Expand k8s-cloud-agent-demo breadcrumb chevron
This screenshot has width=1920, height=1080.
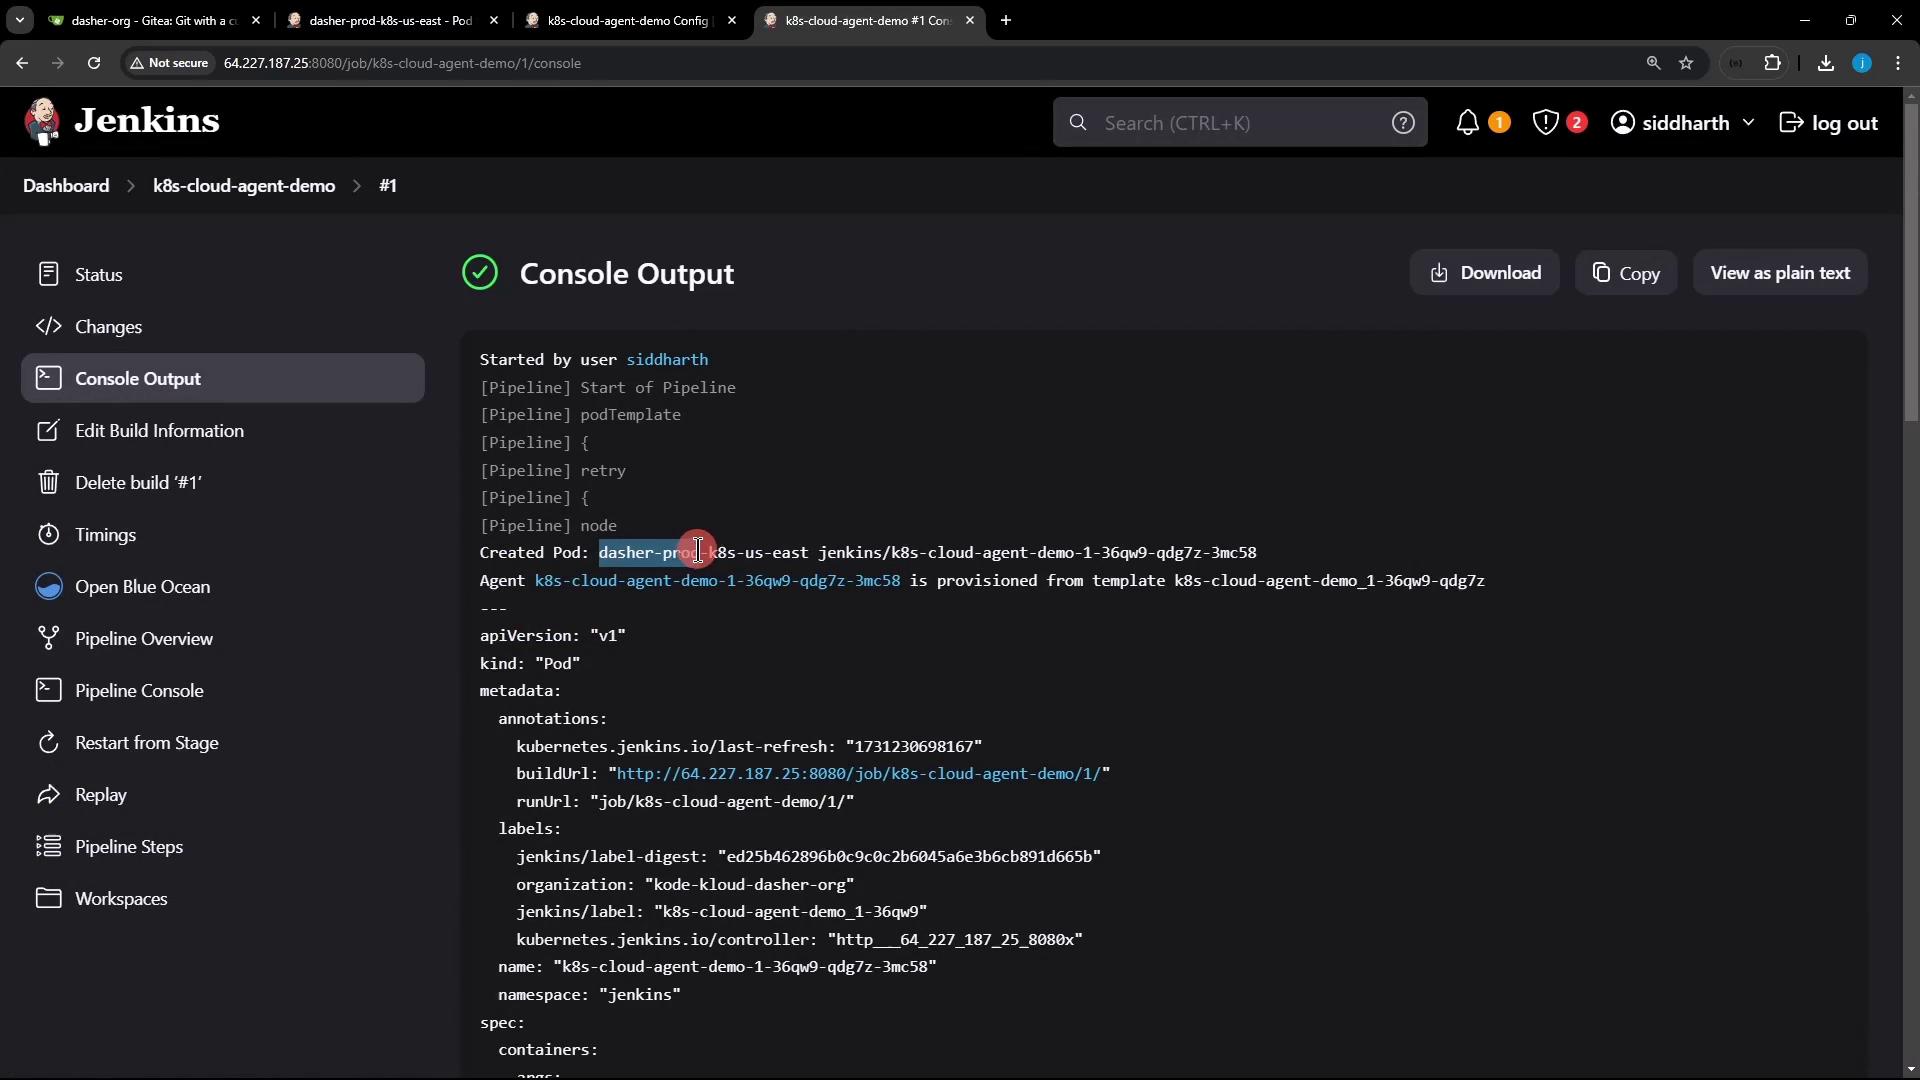click(x=357, y=186)
